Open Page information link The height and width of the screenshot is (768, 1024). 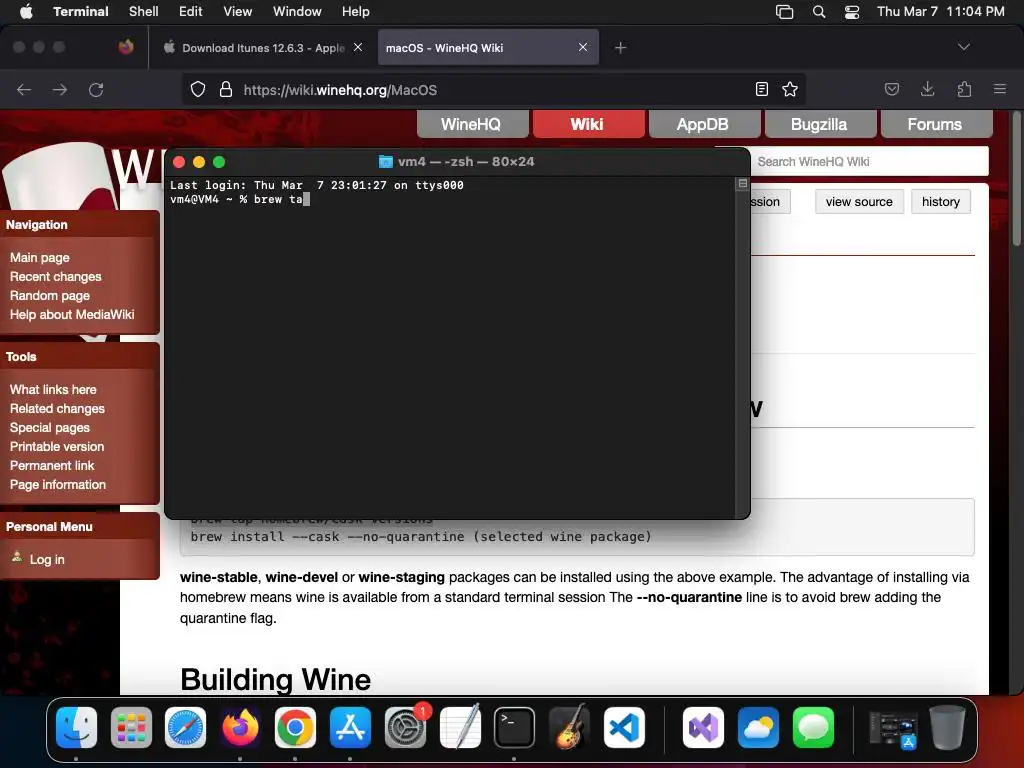(57, 485)
